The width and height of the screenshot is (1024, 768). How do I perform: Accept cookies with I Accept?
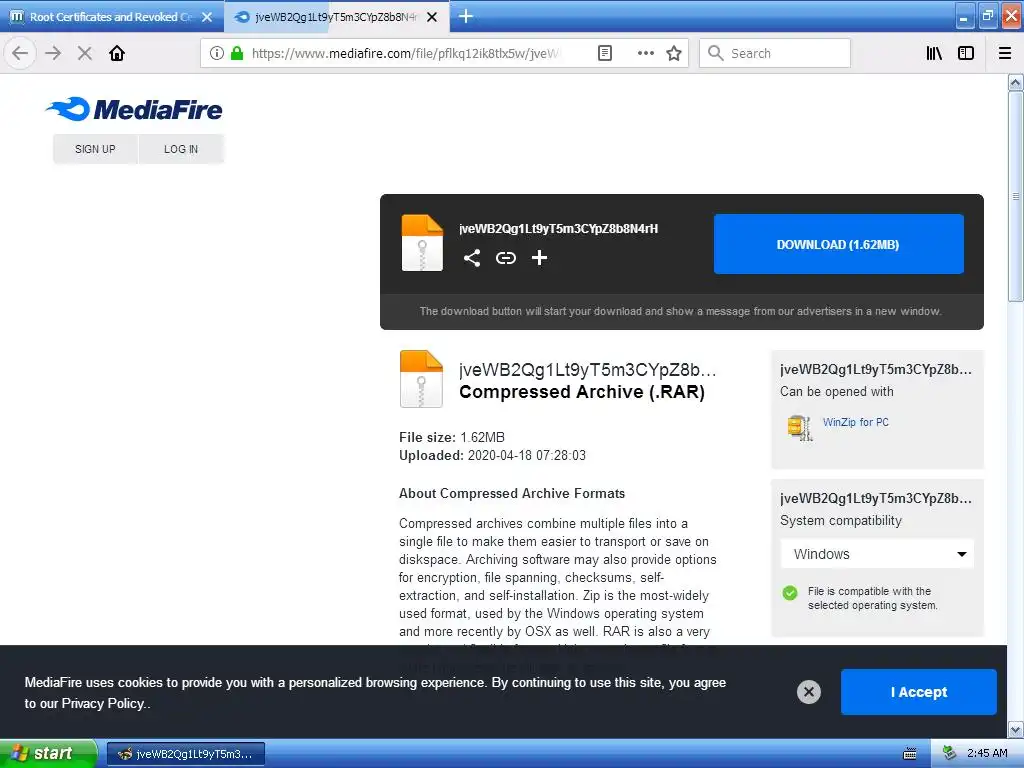[x=918, y=692]
